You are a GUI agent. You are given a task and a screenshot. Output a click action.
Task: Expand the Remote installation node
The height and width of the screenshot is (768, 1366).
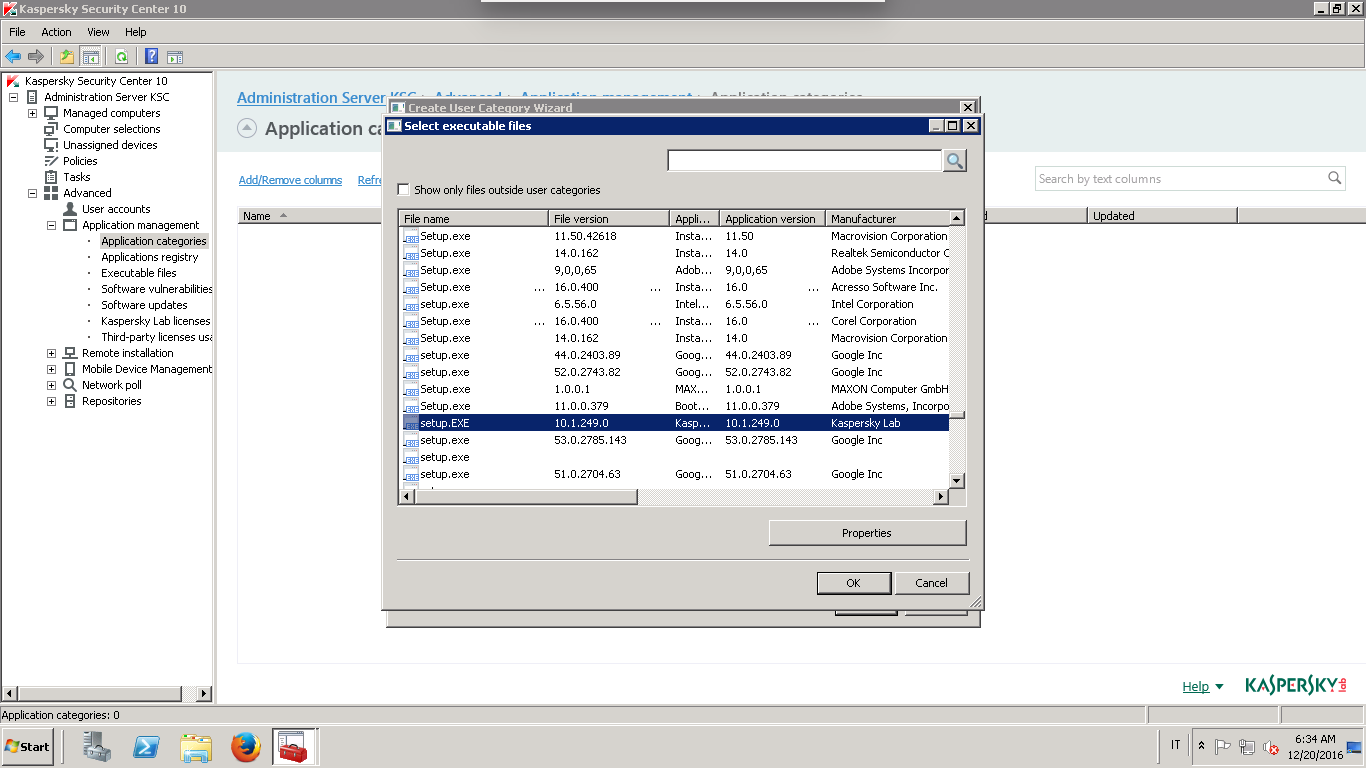click(52, 353)
